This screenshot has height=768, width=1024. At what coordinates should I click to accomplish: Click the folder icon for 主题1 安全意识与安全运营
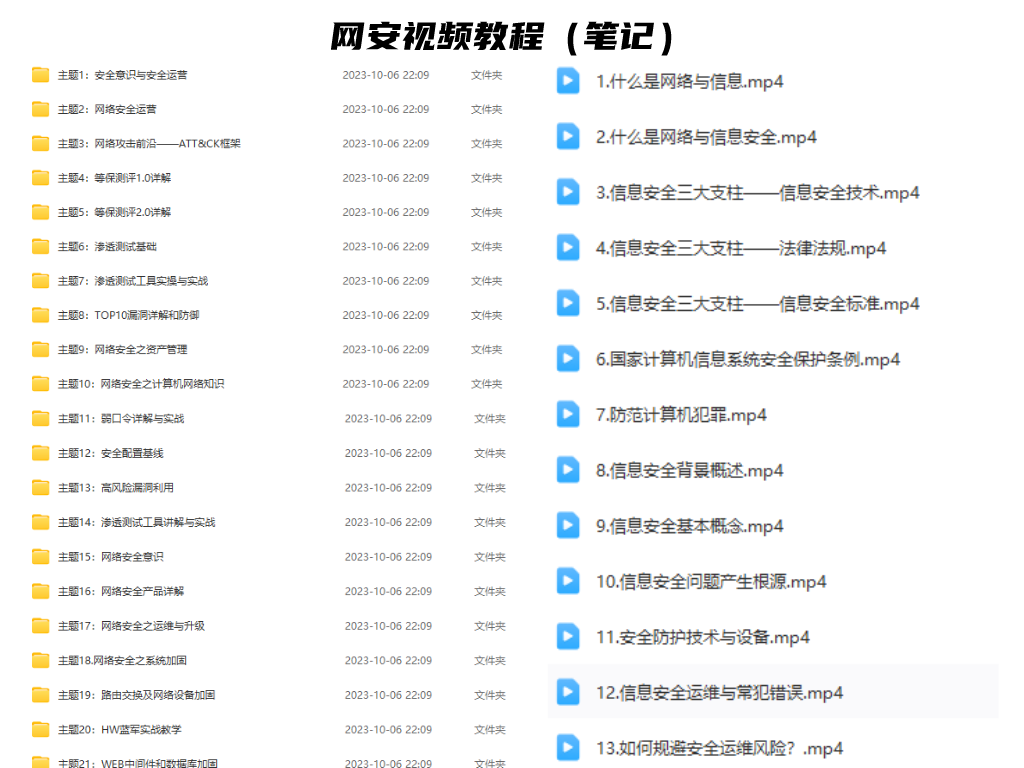[40, 75]
